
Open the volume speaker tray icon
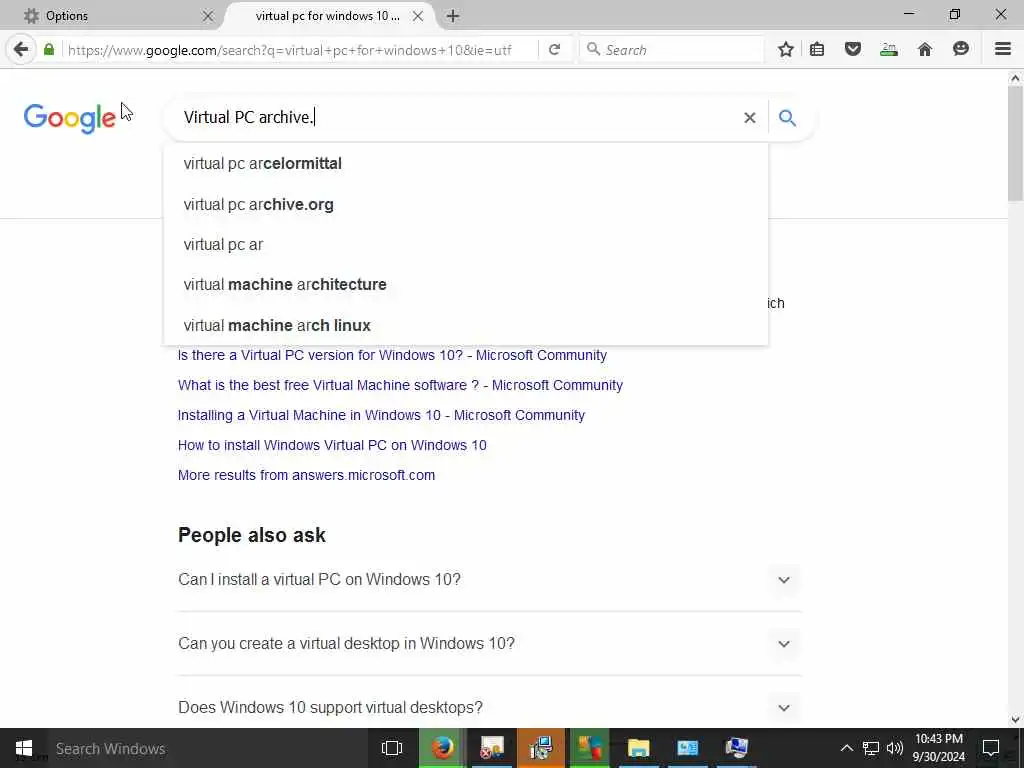click(x=895, y=748)
